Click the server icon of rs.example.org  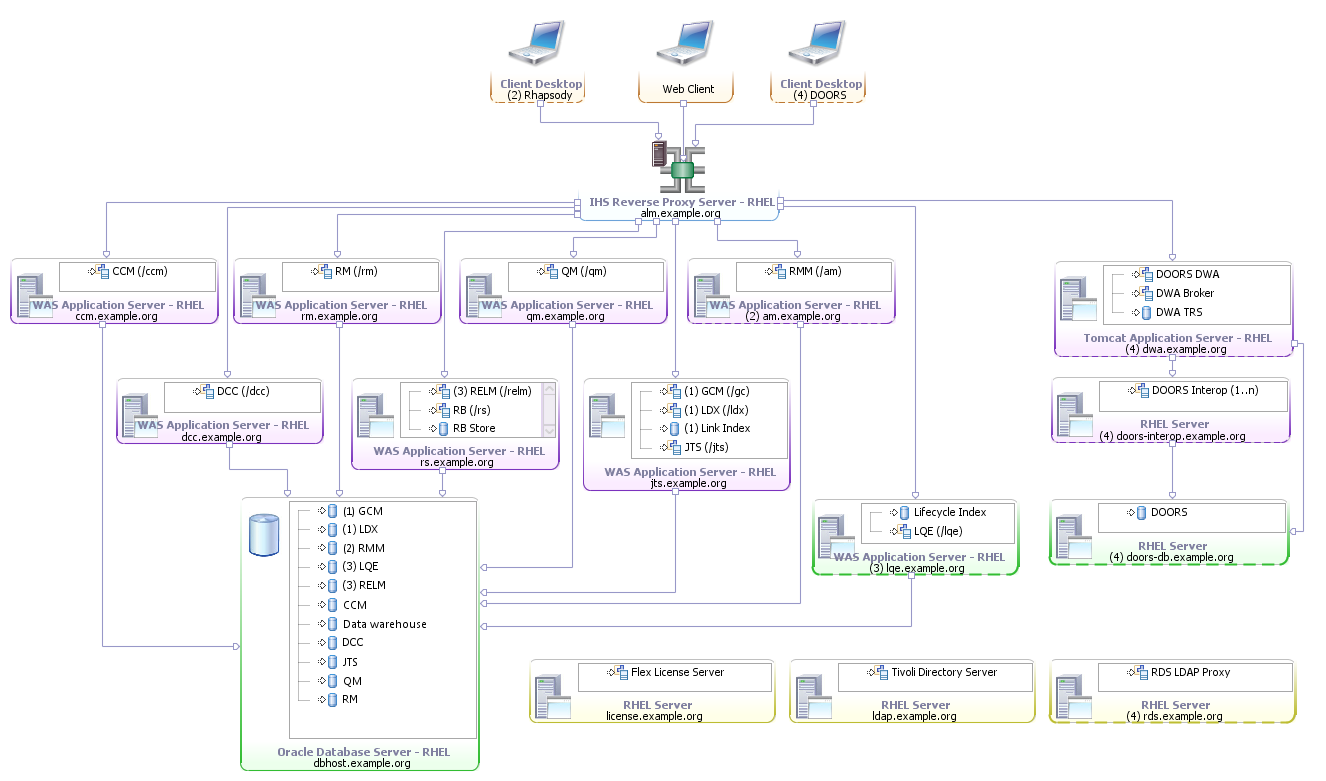coord(375,417)
